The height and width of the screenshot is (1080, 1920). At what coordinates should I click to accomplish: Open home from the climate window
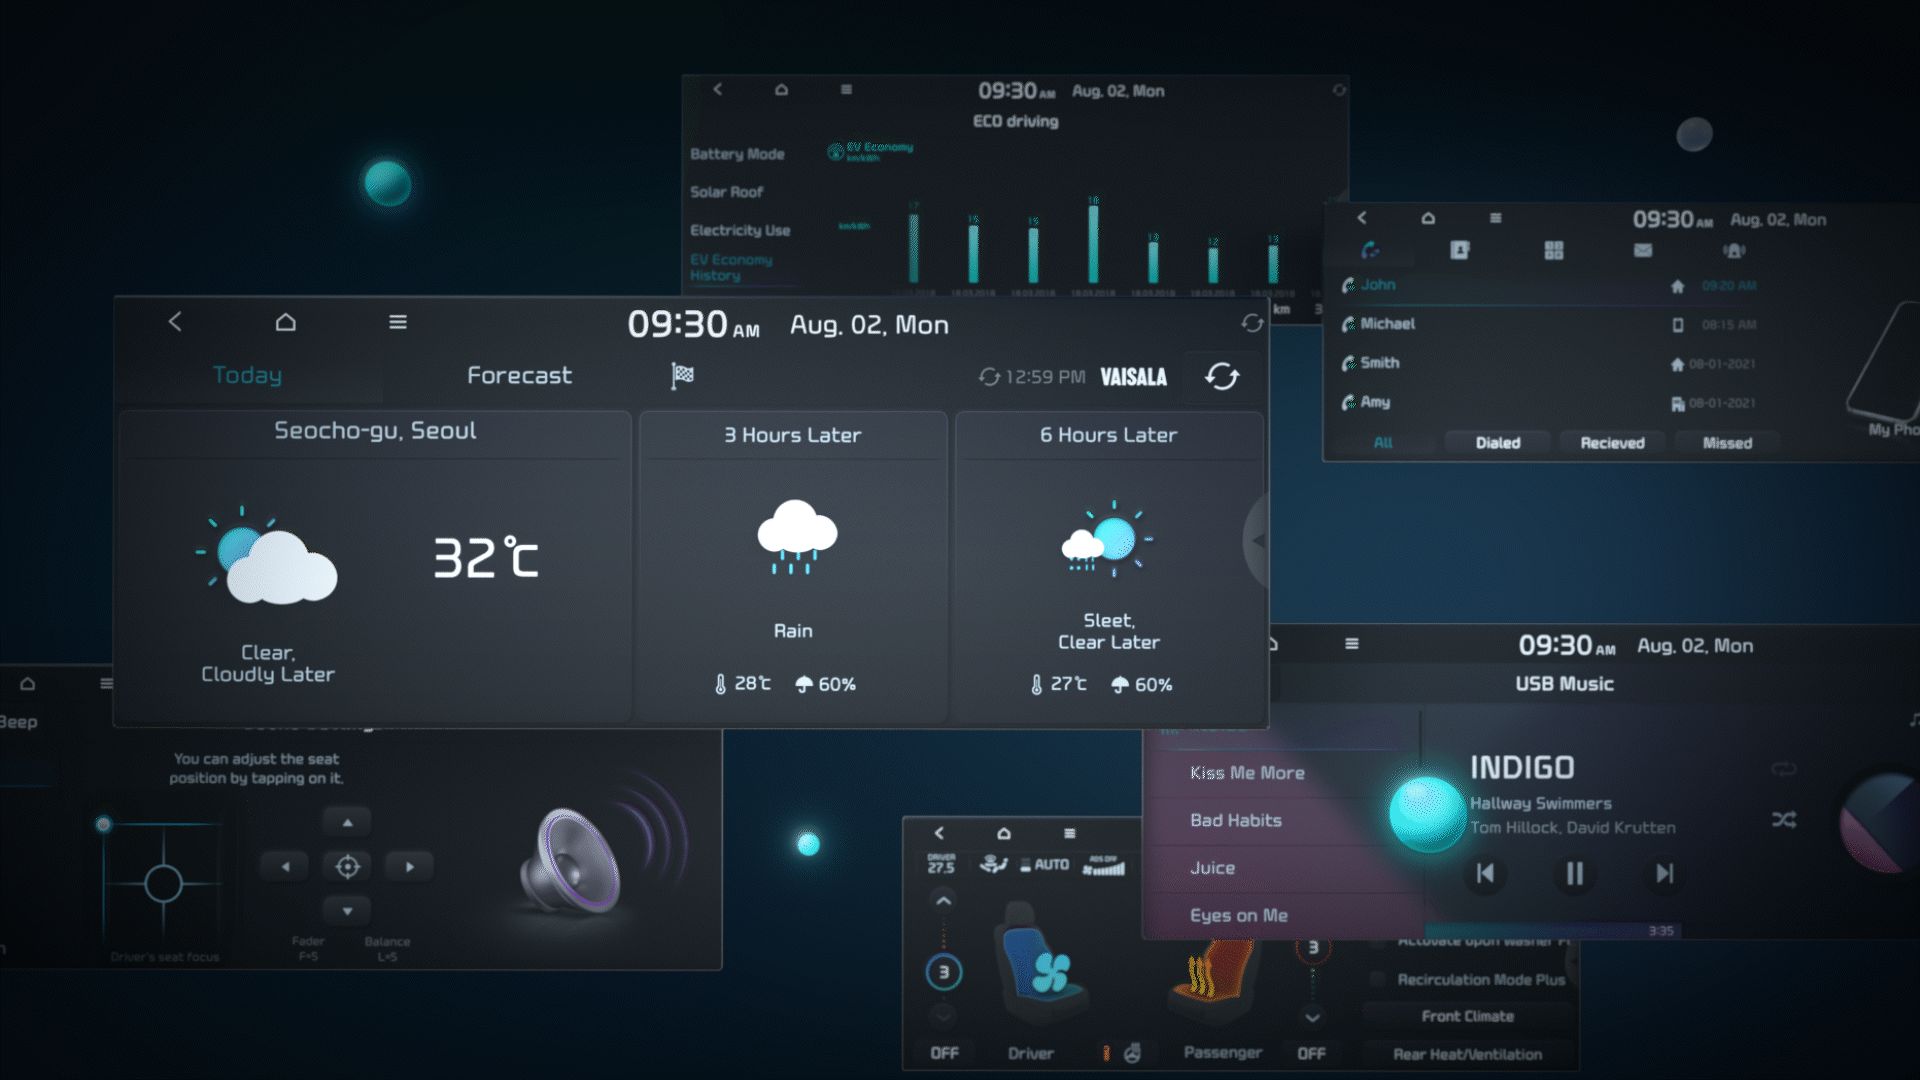click(x=1004, y=833)
